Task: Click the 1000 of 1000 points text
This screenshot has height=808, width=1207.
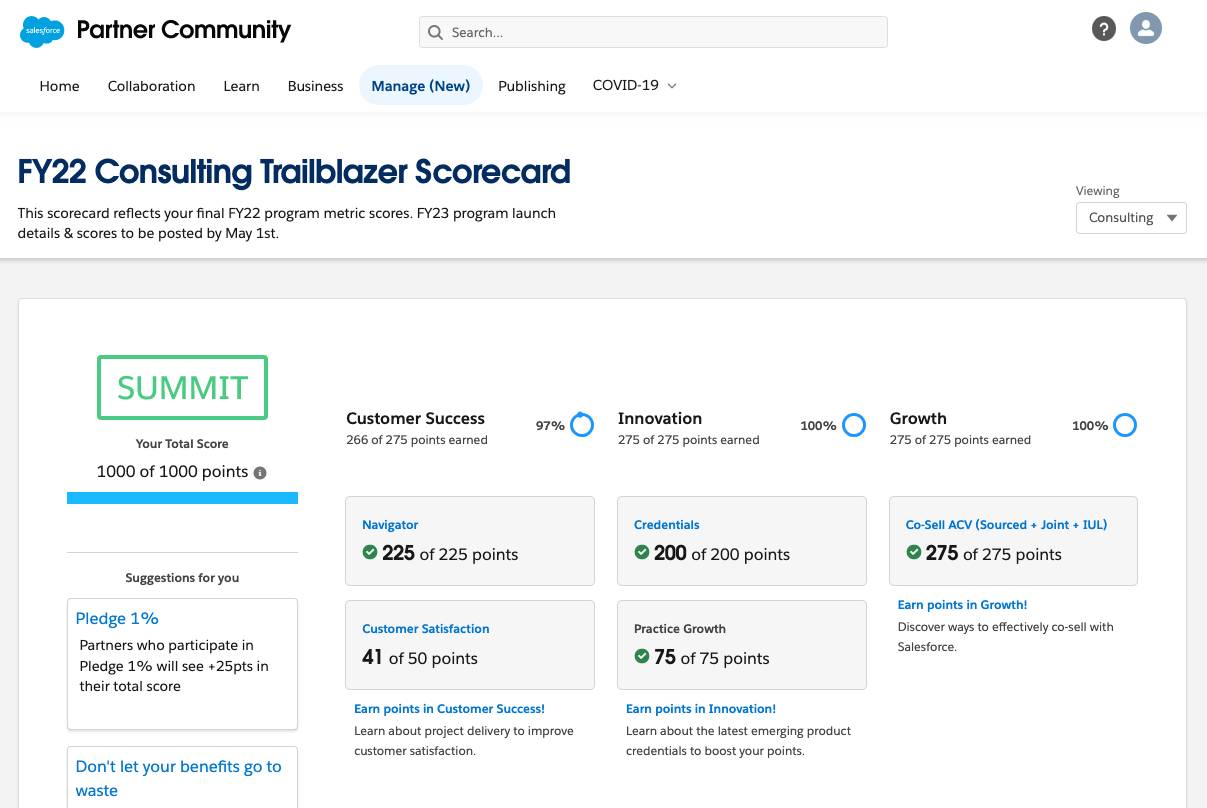Action: click(172, 472)
